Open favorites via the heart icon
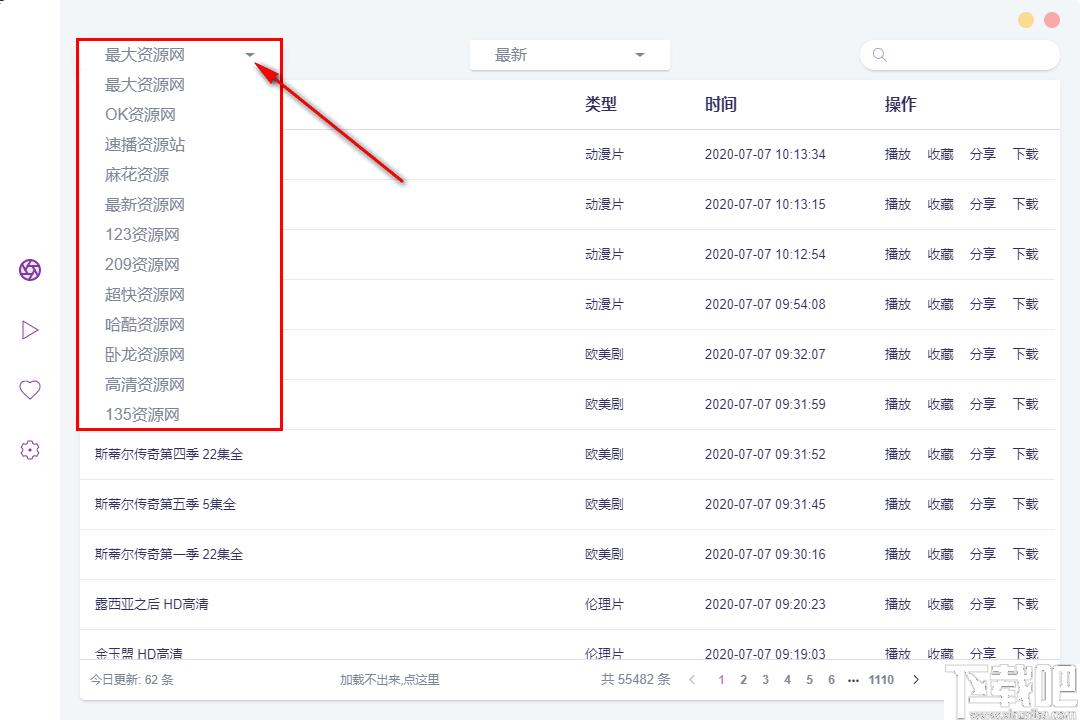 tap(30, 390)
